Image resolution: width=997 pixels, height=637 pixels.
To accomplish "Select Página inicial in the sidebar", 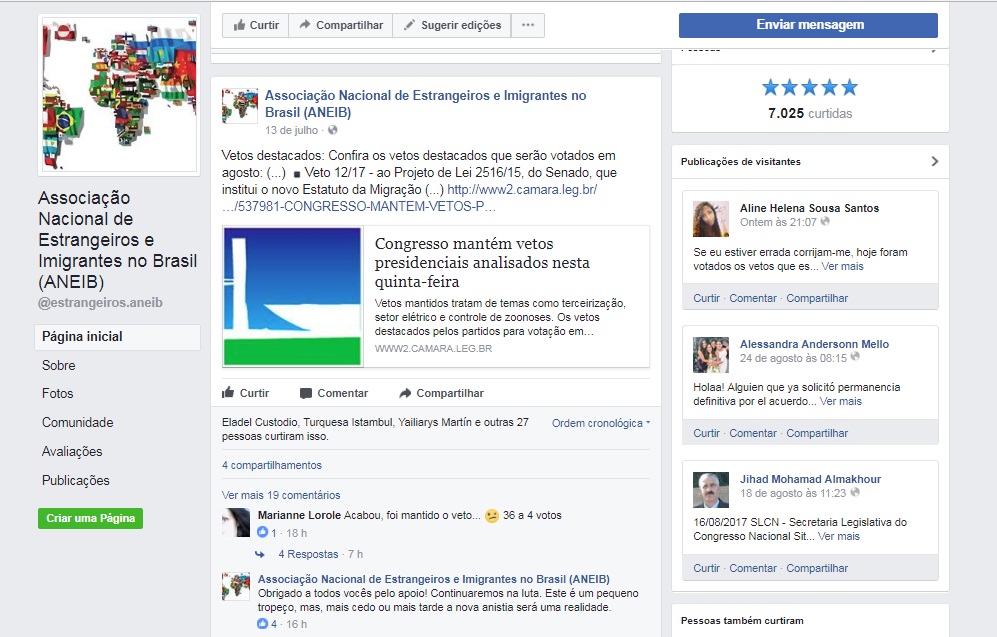I will pyautogui.click(x=118, y=337).
